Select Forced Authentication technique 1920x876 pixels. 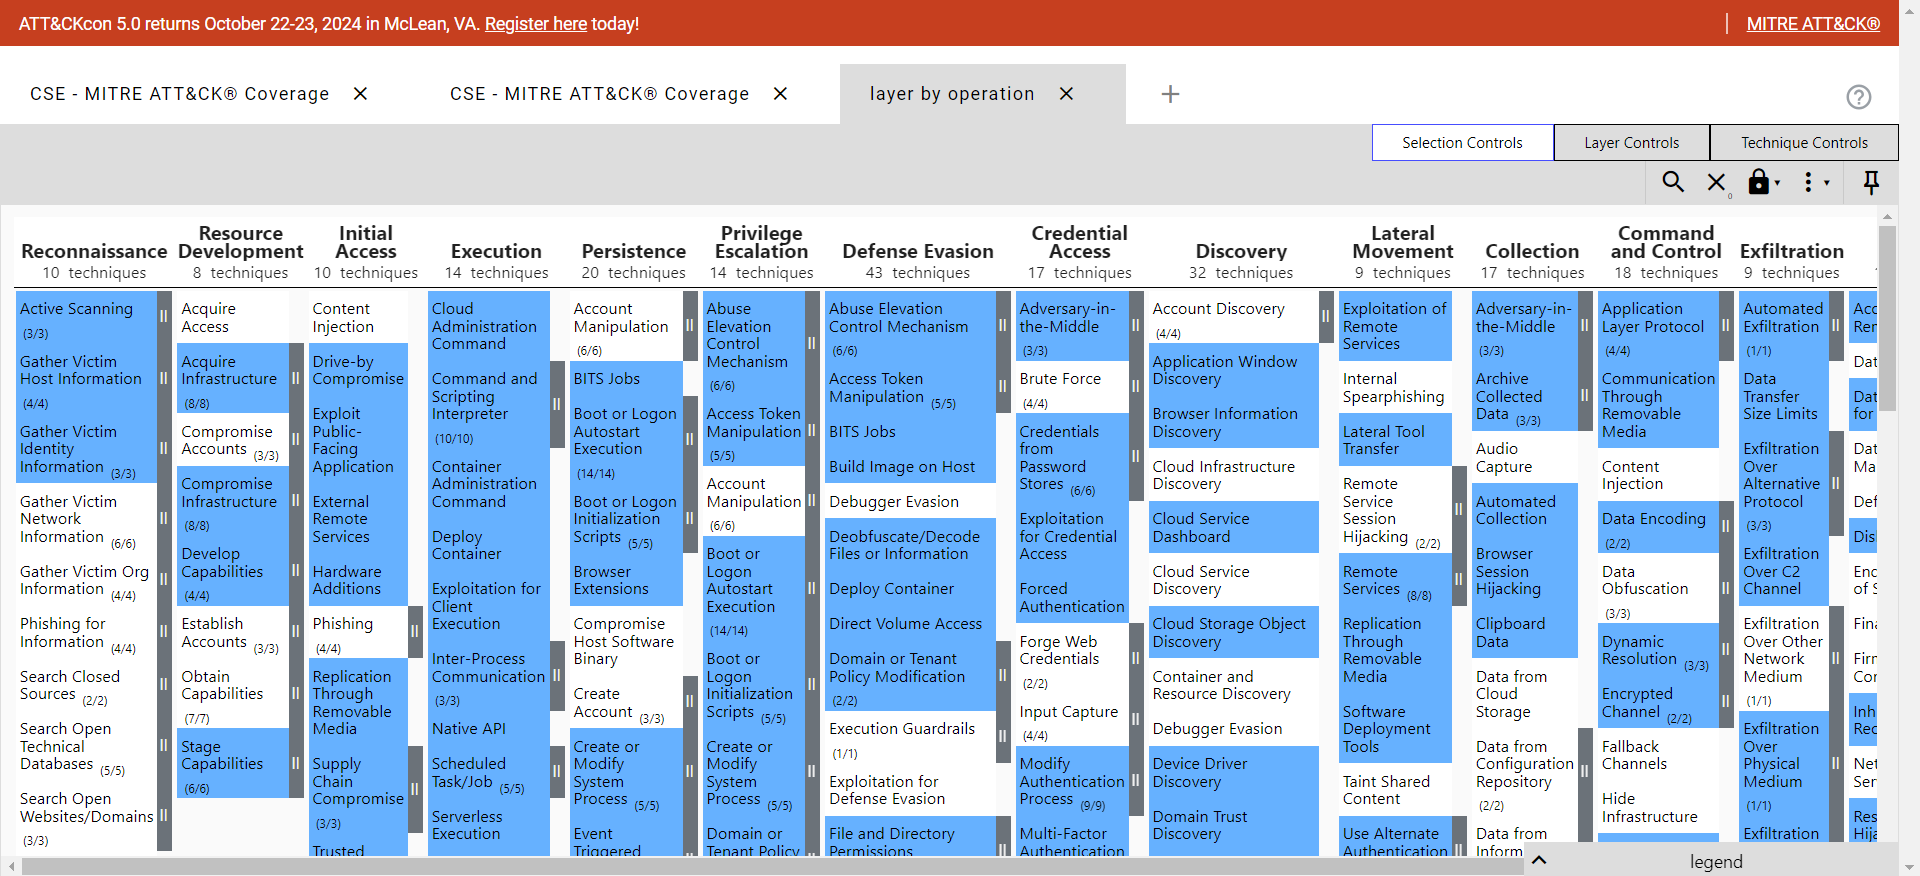point(1072,597)
